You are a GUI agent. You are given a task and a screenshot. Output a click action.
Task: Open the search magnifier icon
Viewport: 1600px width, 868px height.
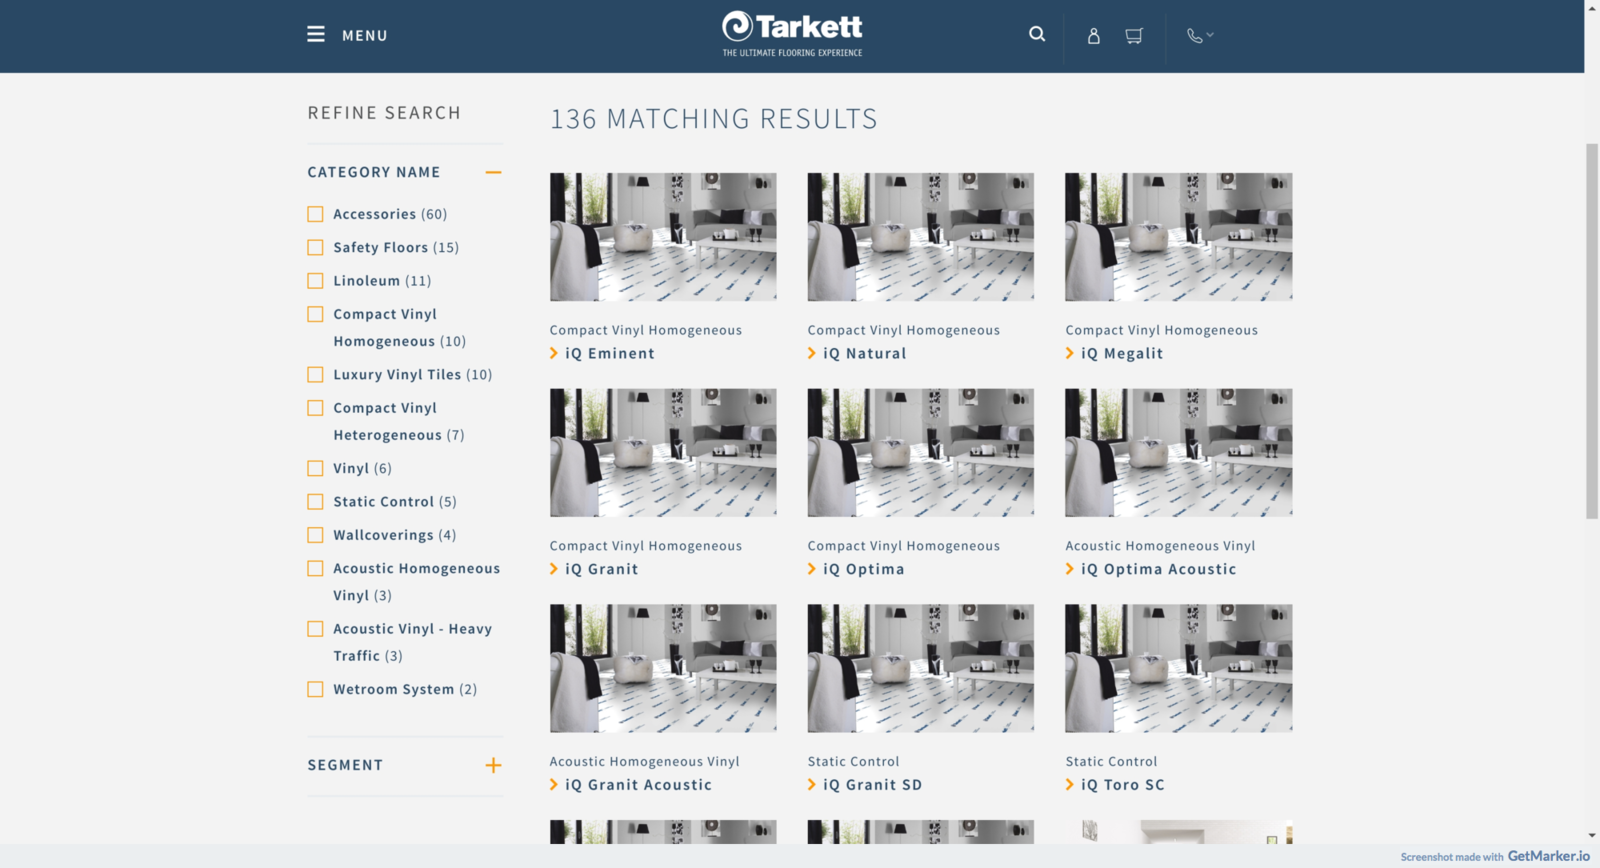point(1037,34)
